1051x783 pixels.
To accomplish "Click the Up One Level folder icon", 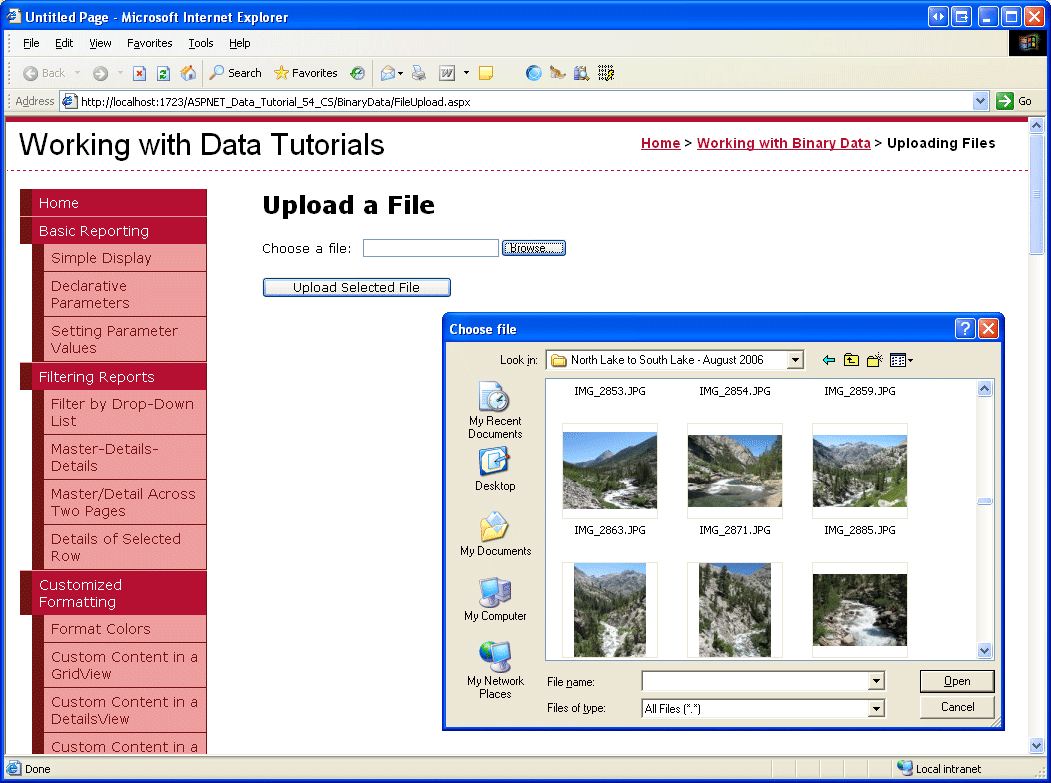I will pos(851,360).
